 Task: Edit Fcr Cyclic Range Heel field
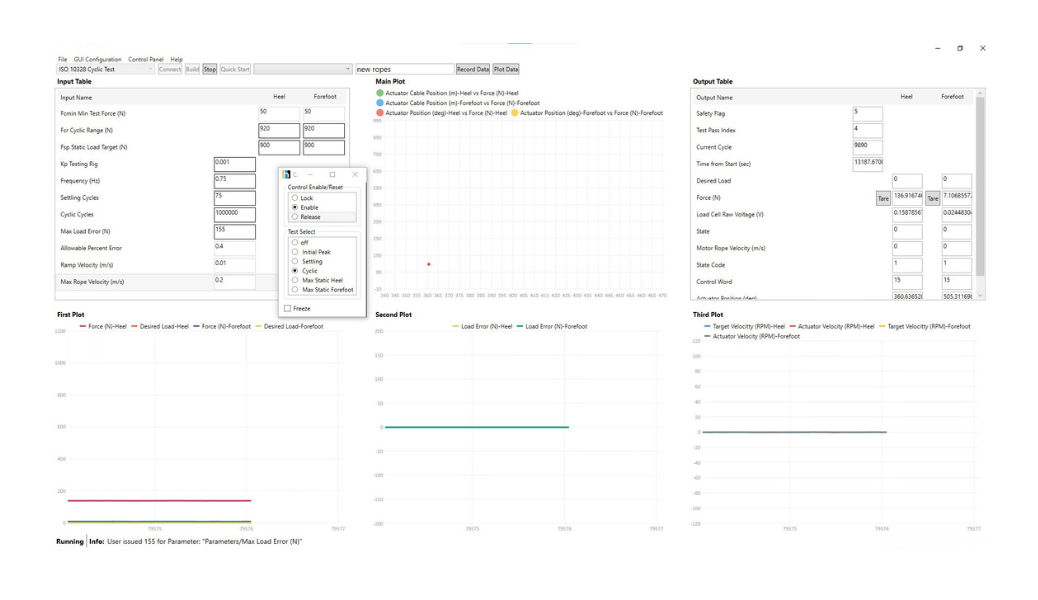[x=279, y=130]
